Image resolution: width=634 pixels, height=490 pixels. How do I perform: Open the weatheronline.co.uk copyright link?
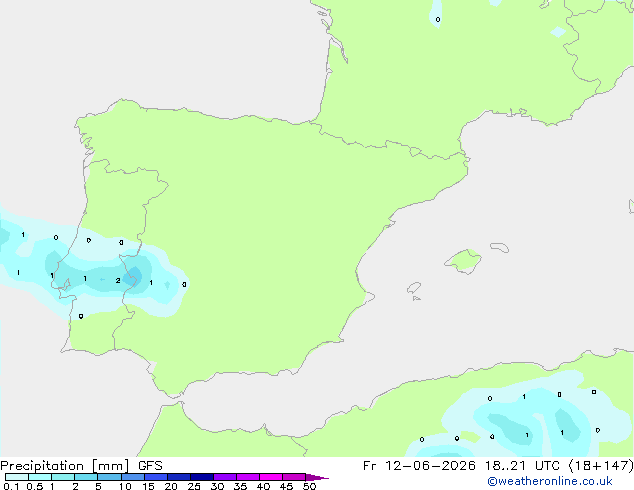549,481
